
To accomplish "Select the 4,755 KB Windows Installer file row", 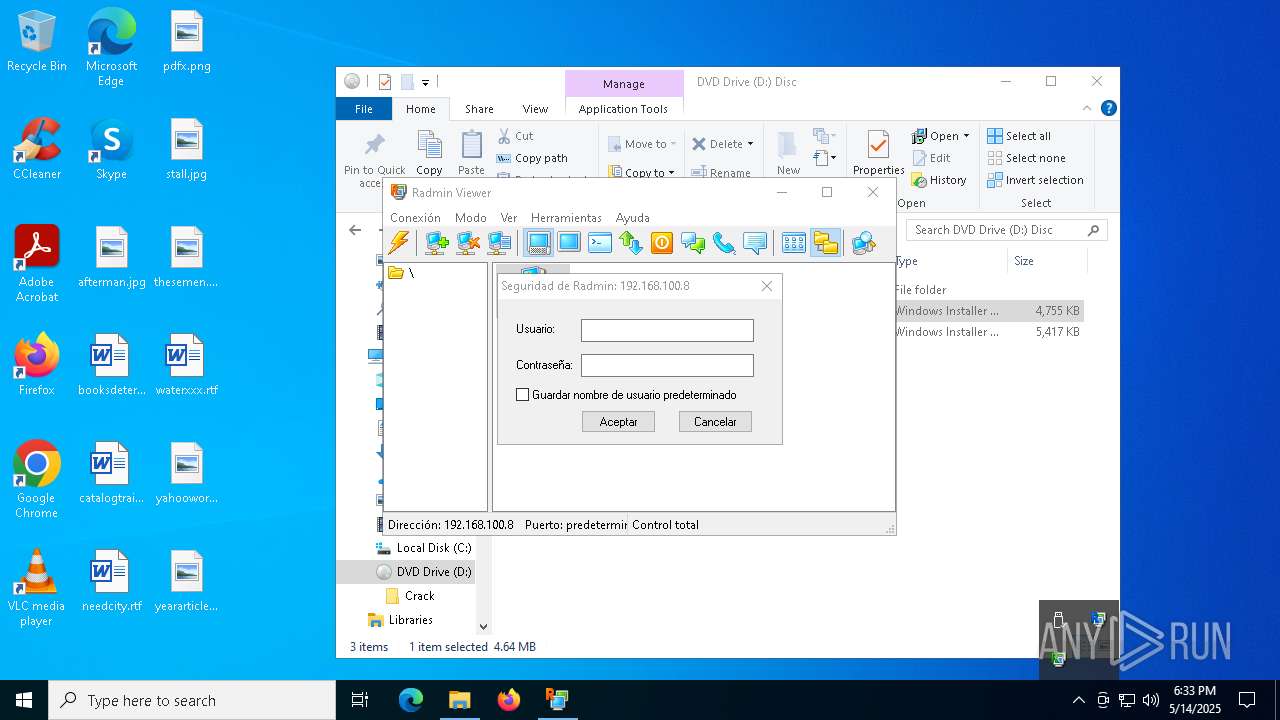I will (x=988, y=311).
